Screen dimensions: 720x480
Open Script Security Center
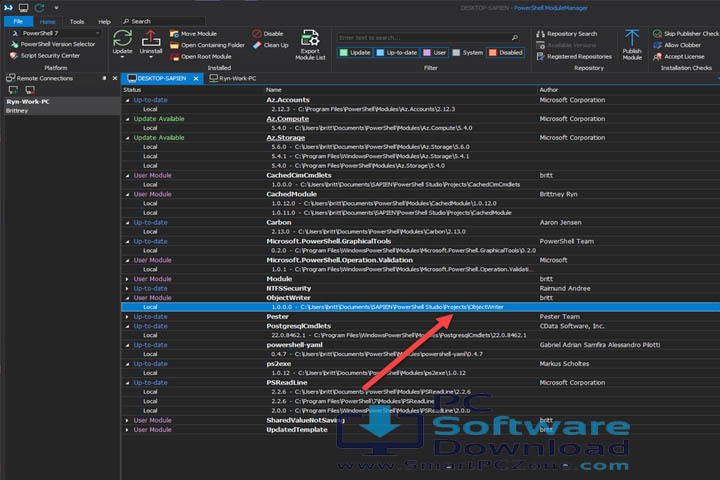[45, 56]
